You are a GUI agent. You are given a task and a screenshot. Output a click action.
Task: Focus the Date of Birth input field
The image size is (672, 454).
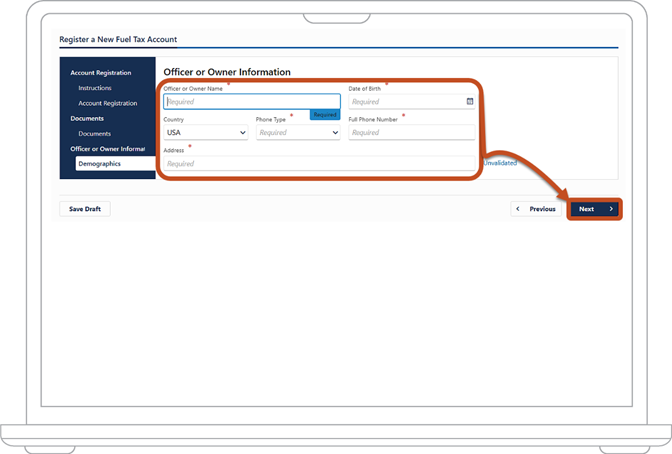[411, 102]
